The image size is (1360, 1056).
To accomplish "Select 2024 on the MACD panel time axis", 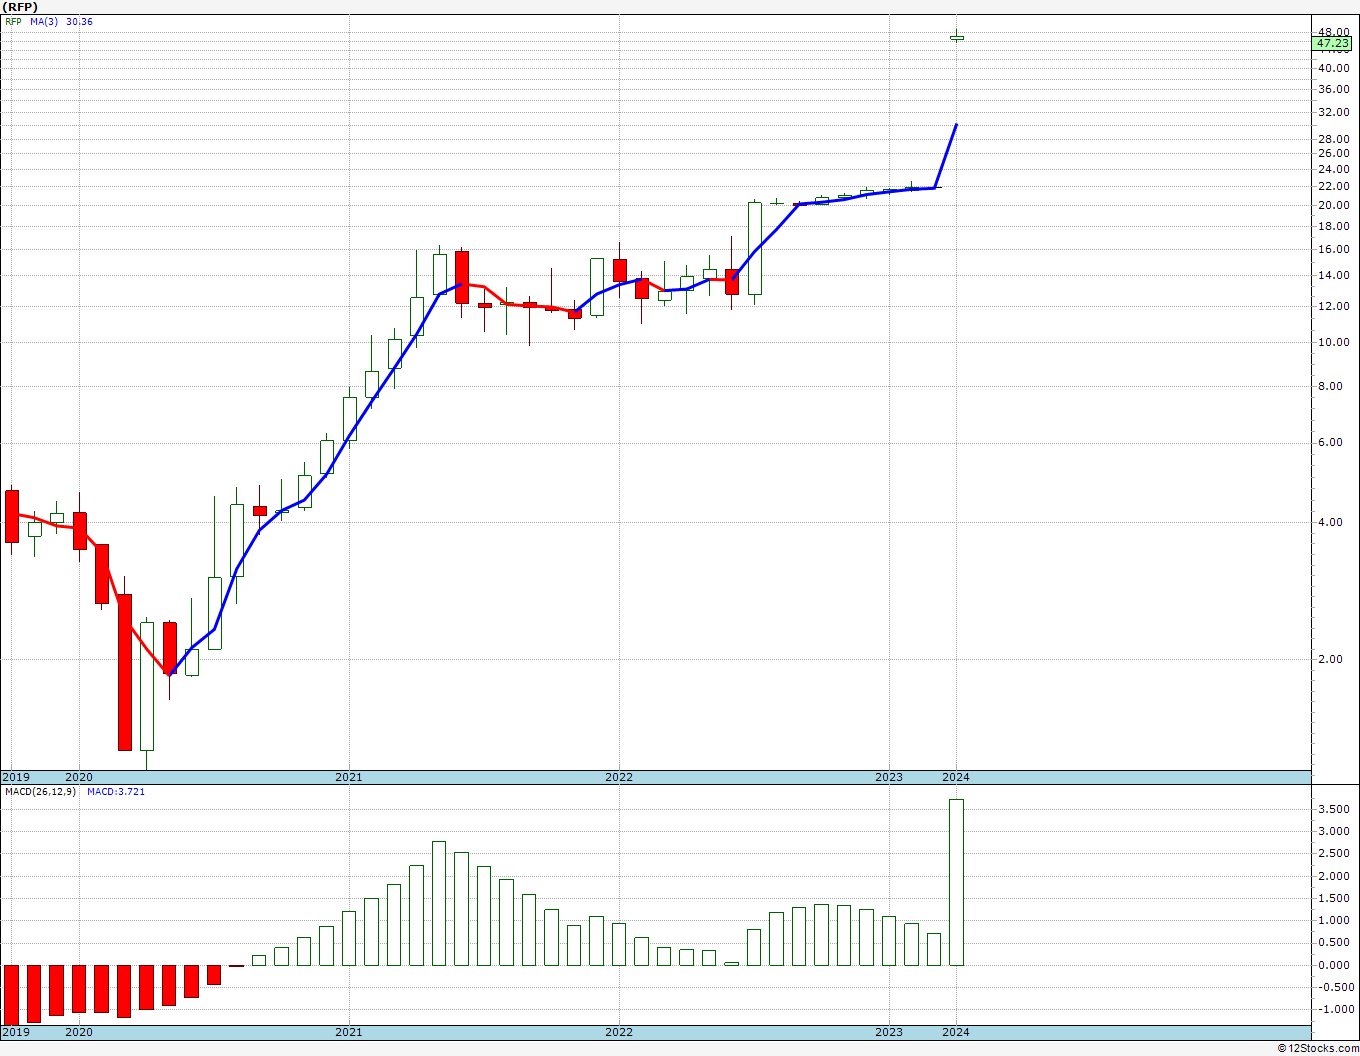I will coord(956,1032).
